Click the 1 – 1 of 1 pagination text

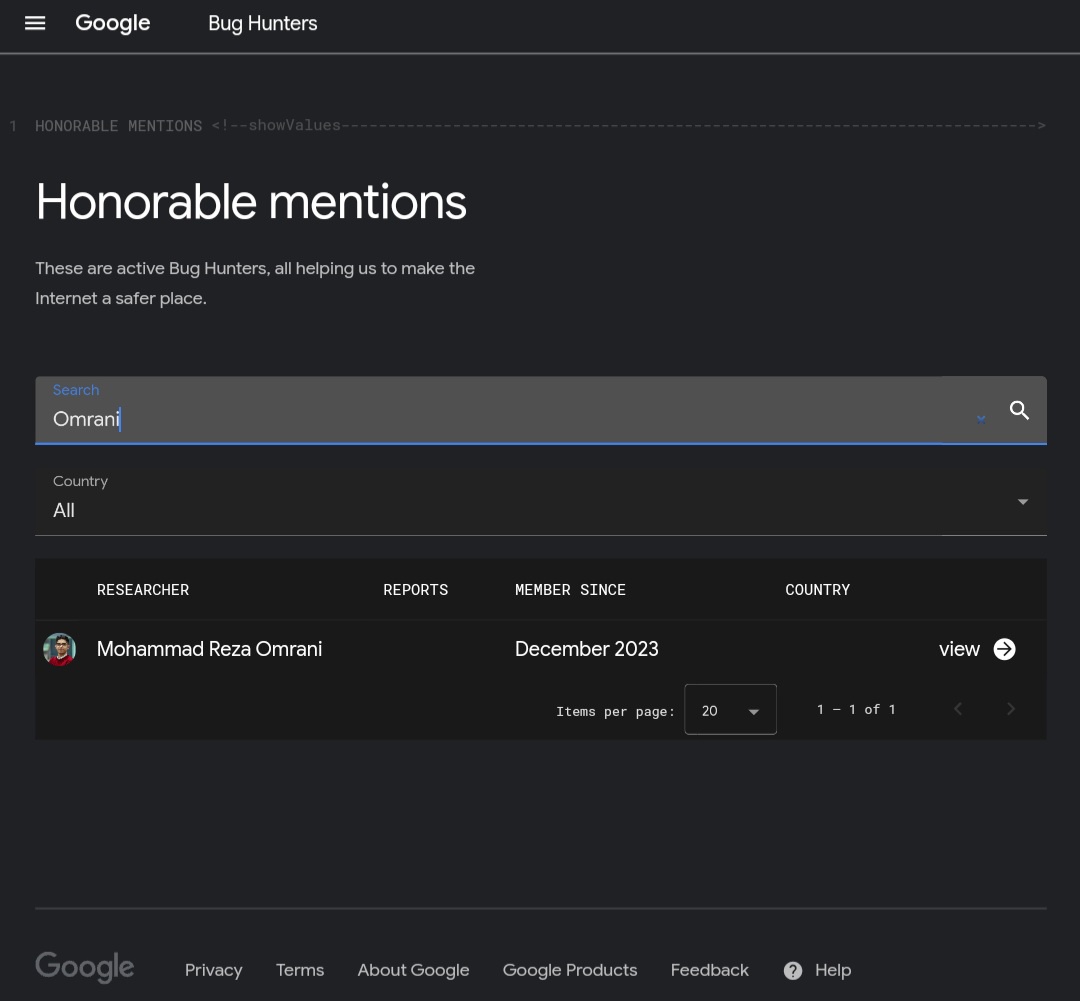tap(856, 710)
